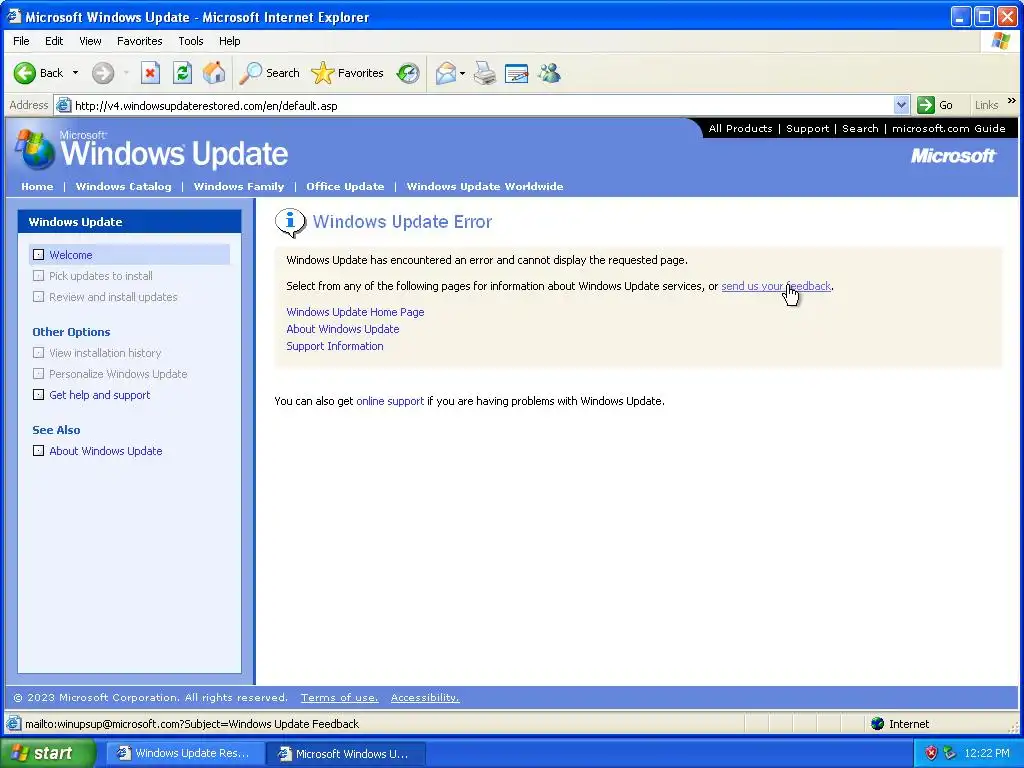The width and height of the screenshot is (1024, 768).
Task: Open Windows Catalog navigation link
Action: point(123,186)
